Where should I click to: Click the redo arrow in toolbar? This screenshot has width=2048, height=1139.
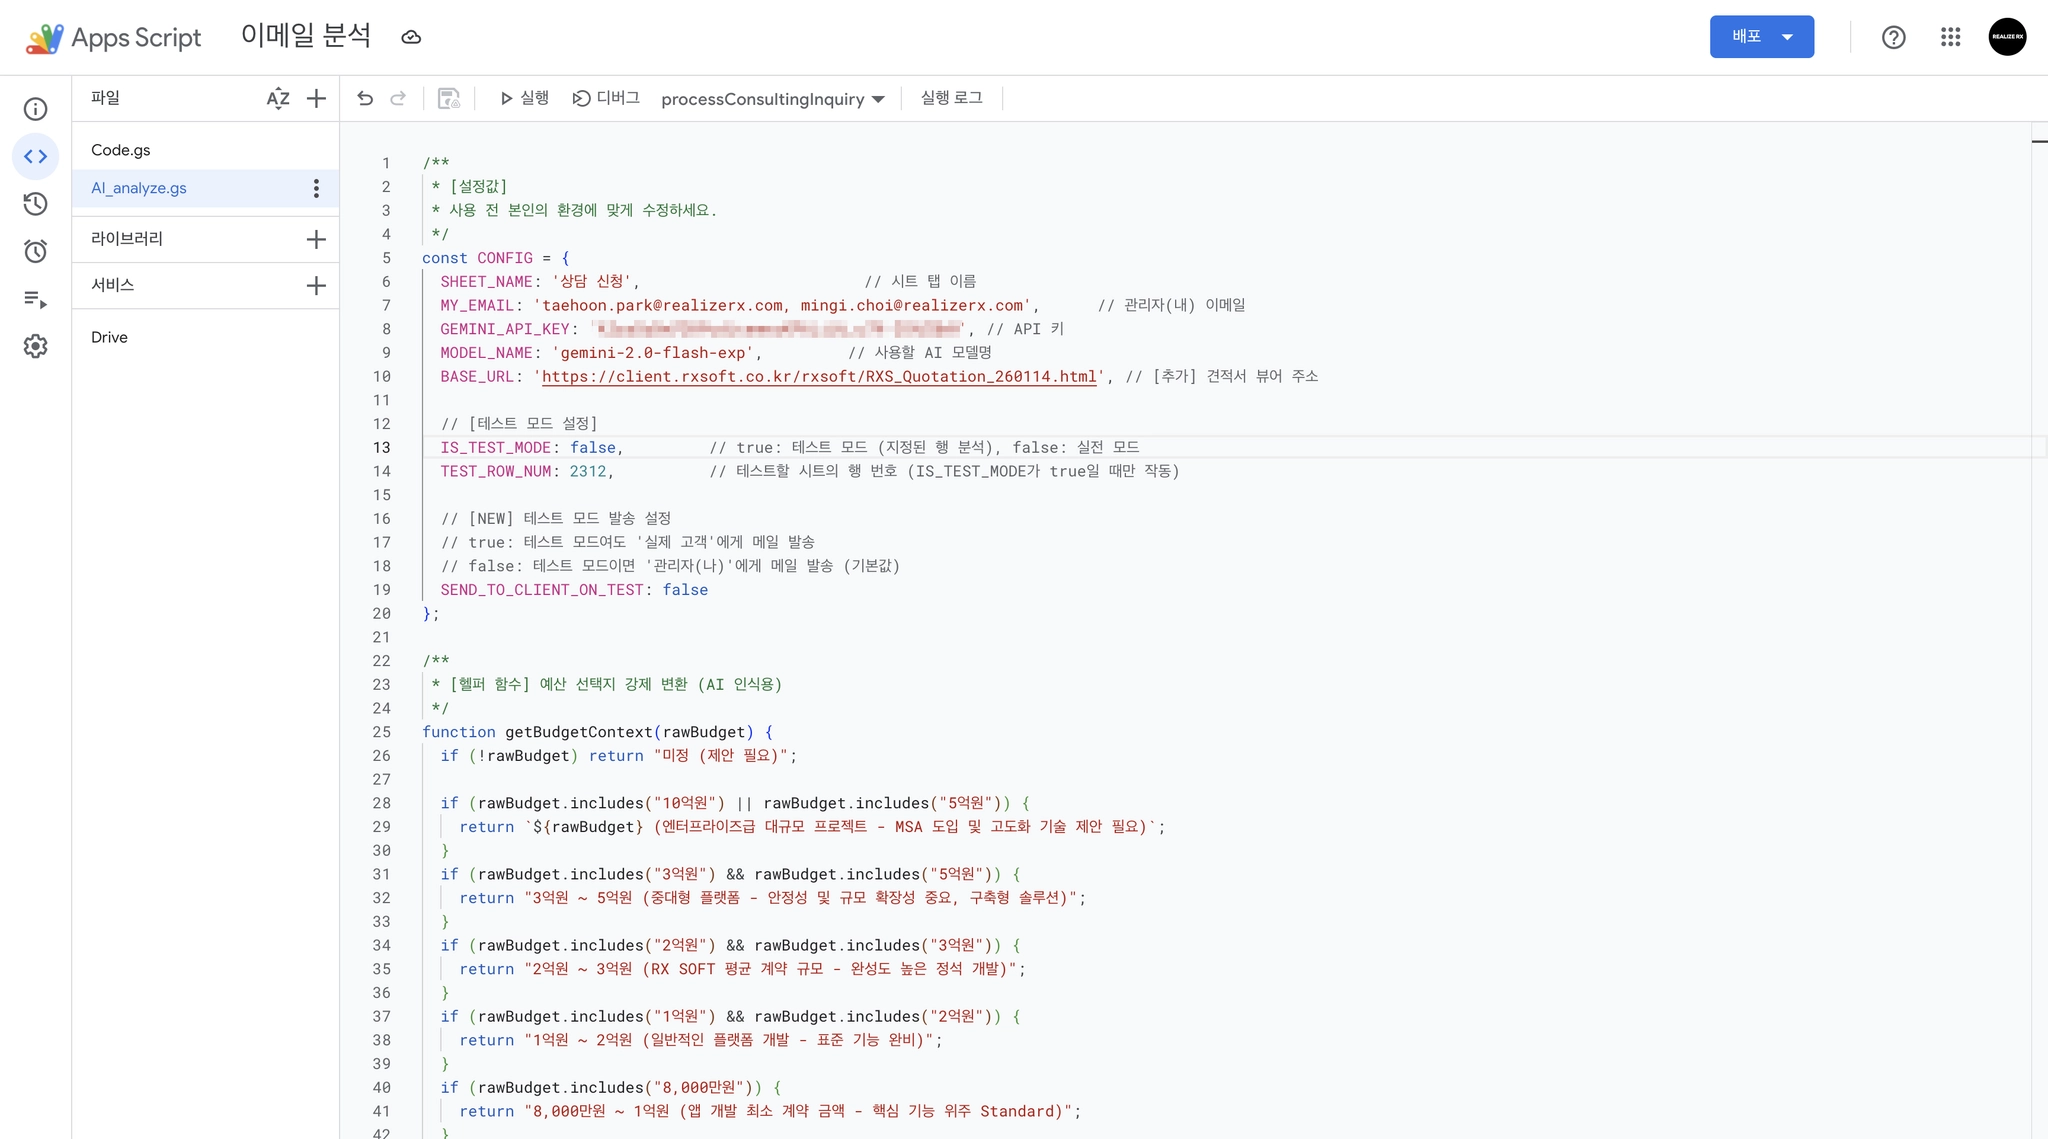[x=398, y=98]
